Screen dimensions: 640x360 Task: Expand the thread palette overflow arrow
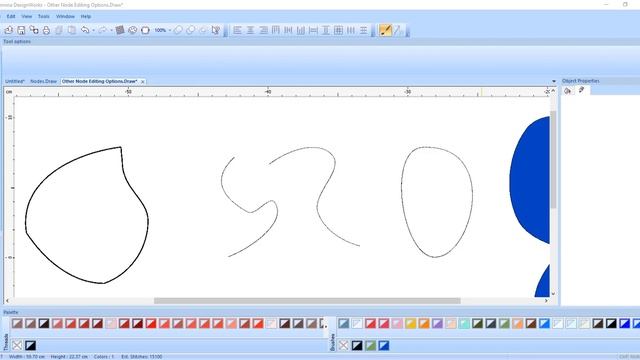325,326
